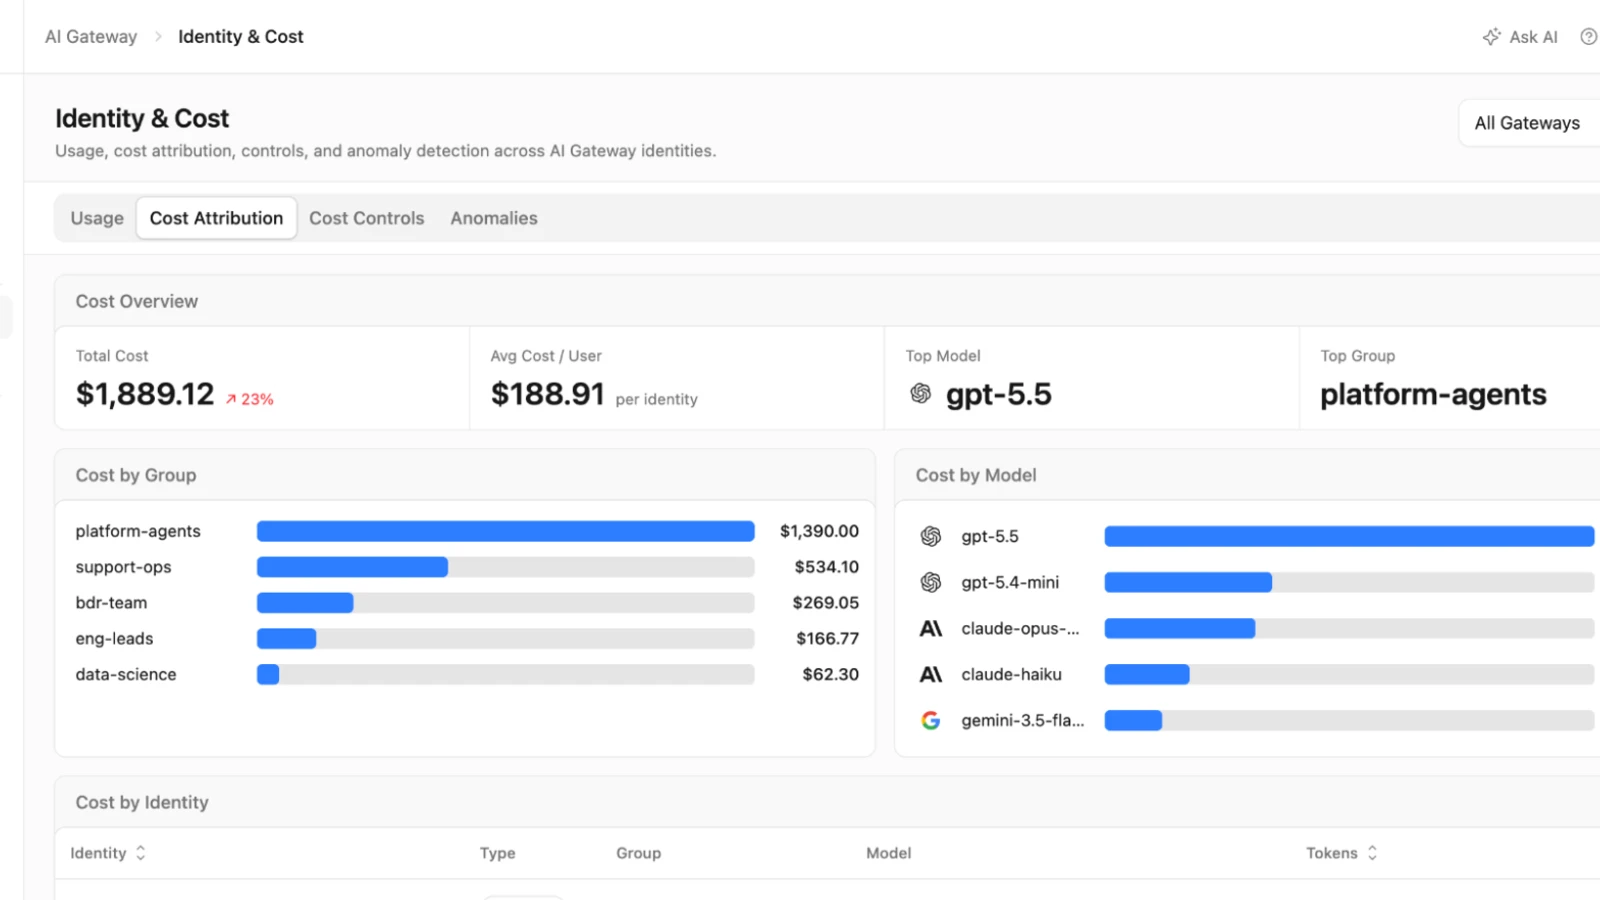Go to AI Gateway breadcrumb
The width and height of the screenshot is (1600, 900).
(91, 37)
